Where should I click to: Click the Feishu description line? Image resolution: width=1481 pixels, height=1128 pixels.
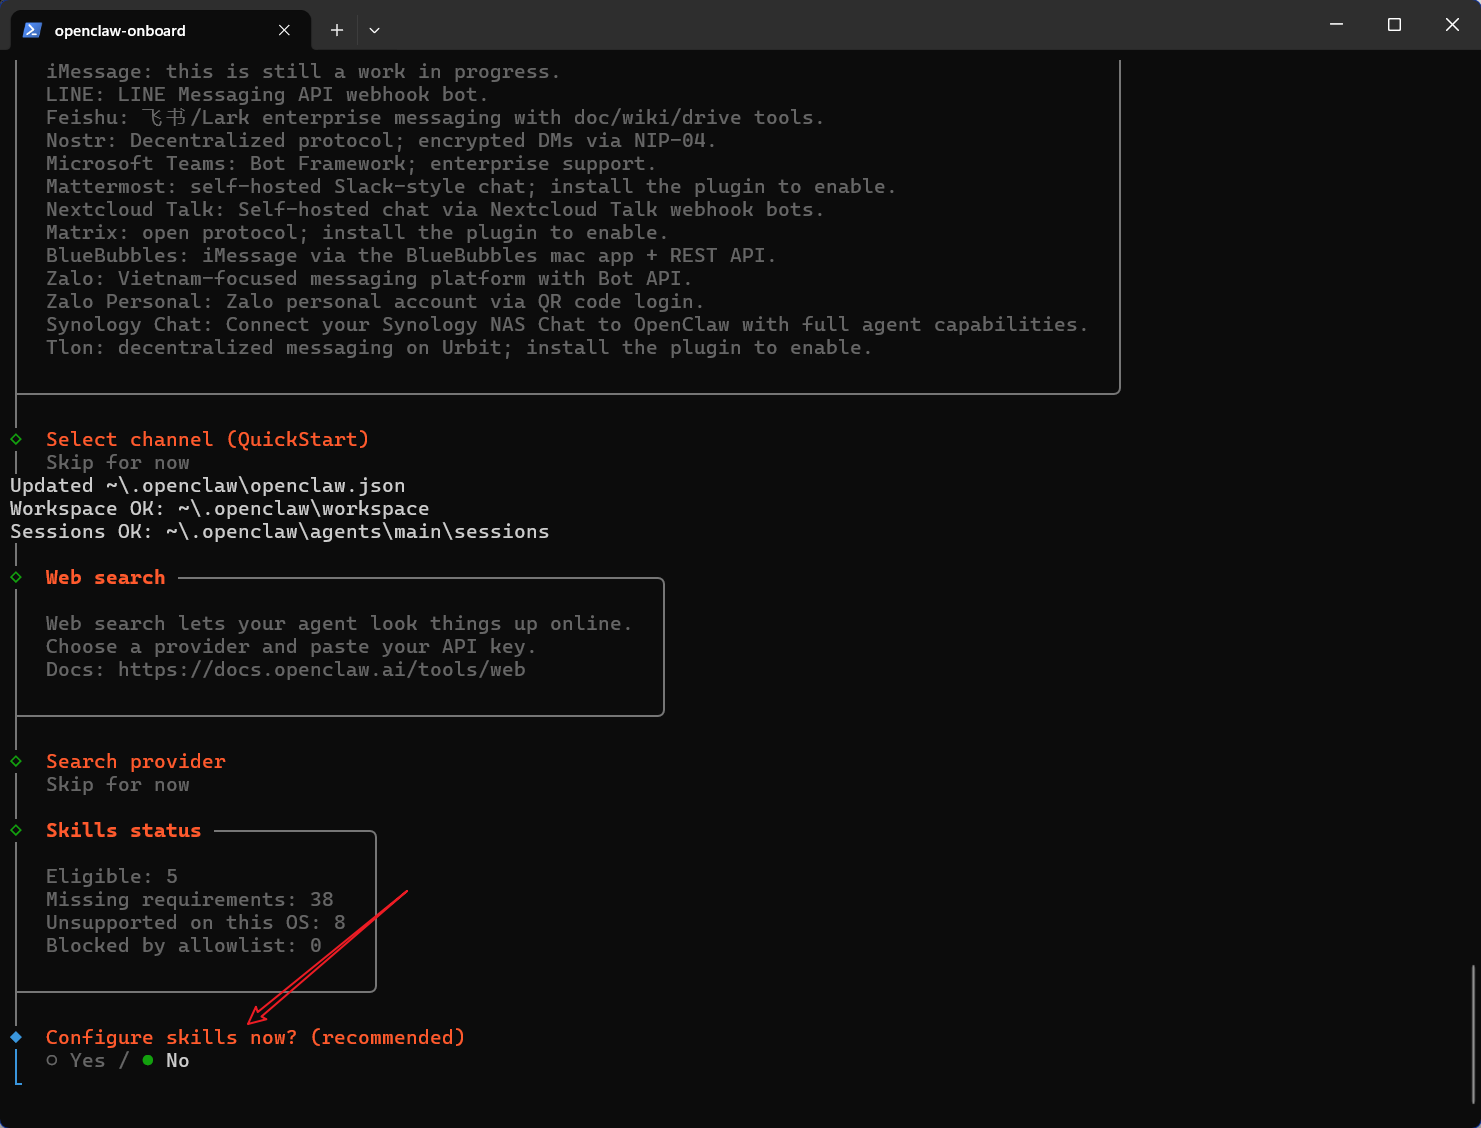click(435, 118)
